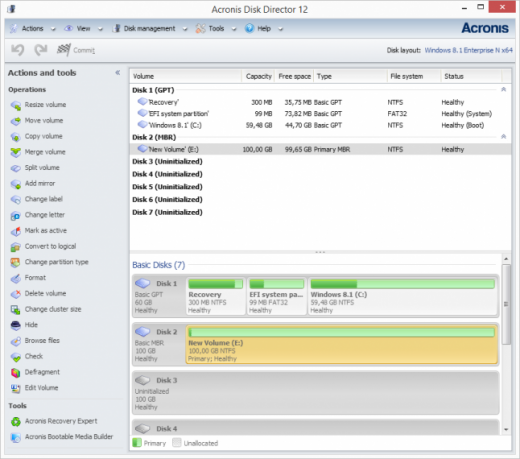Click the Hide volume icon
Image resolution: width=520 pixels, height=459 pixels.
click(x=16, y=325)
